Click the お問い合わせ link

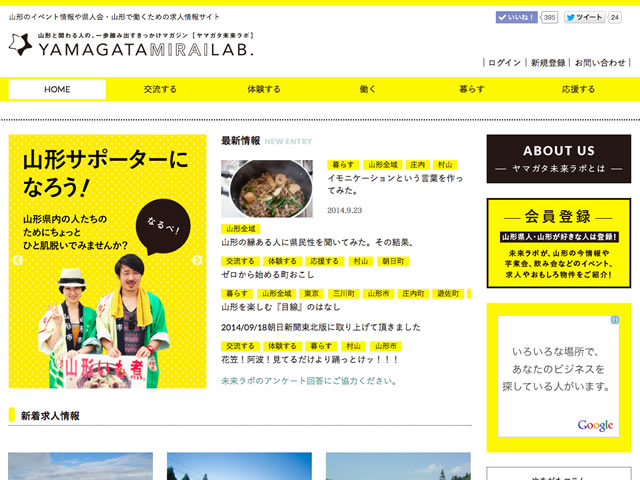tap(600, 62)
